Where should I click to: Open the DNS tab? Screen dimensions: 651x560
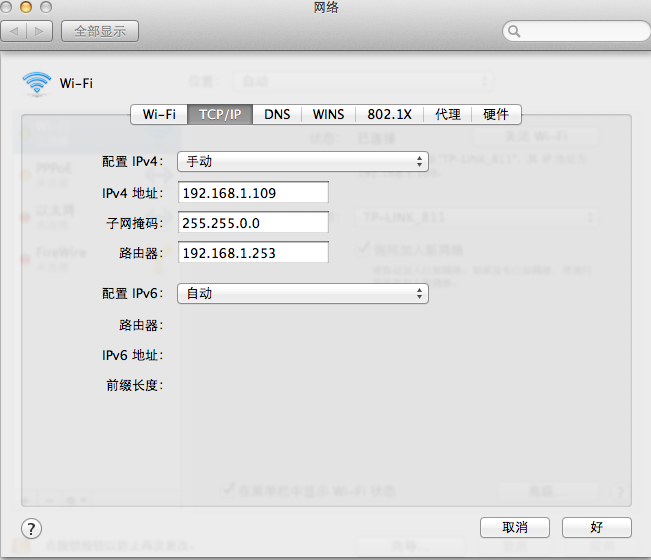[x=277, y=114]
